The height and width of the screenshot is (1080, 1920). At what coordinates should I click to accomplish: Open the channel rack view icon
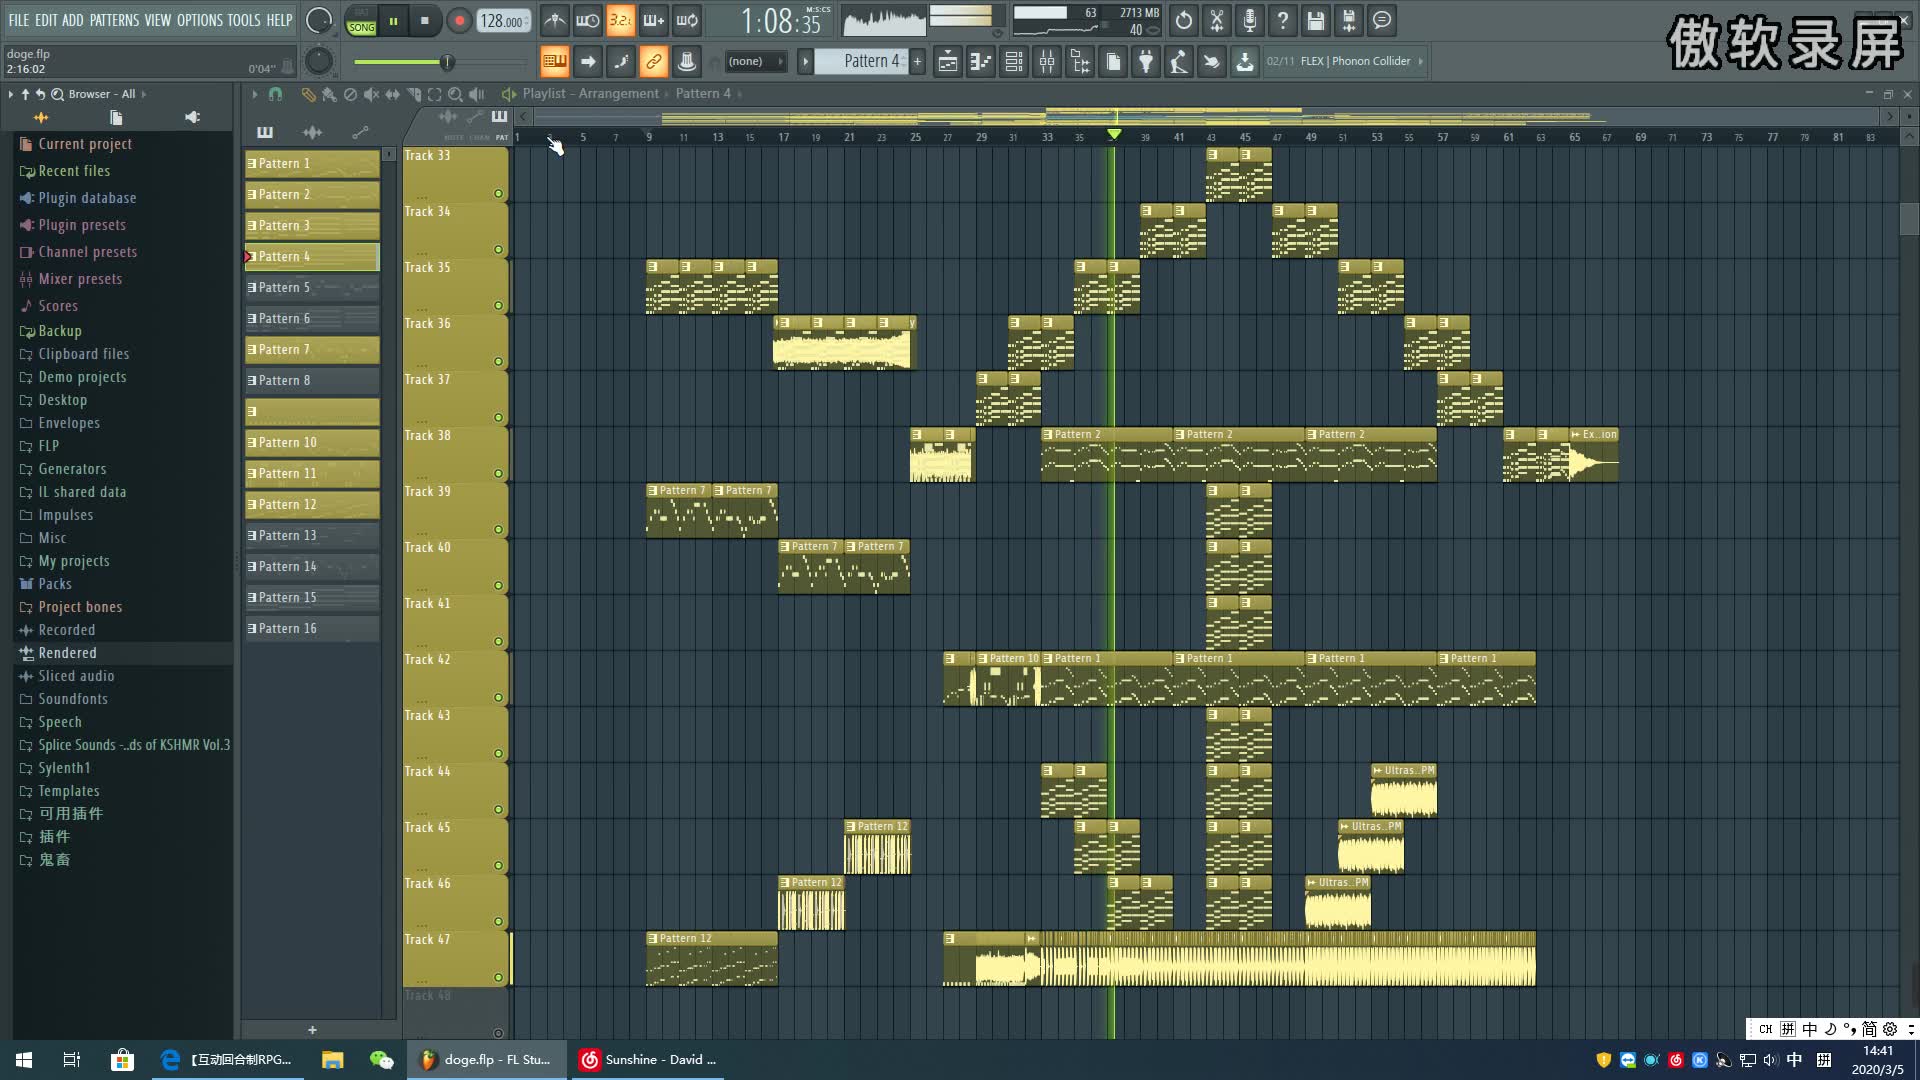coord(1014,61)
